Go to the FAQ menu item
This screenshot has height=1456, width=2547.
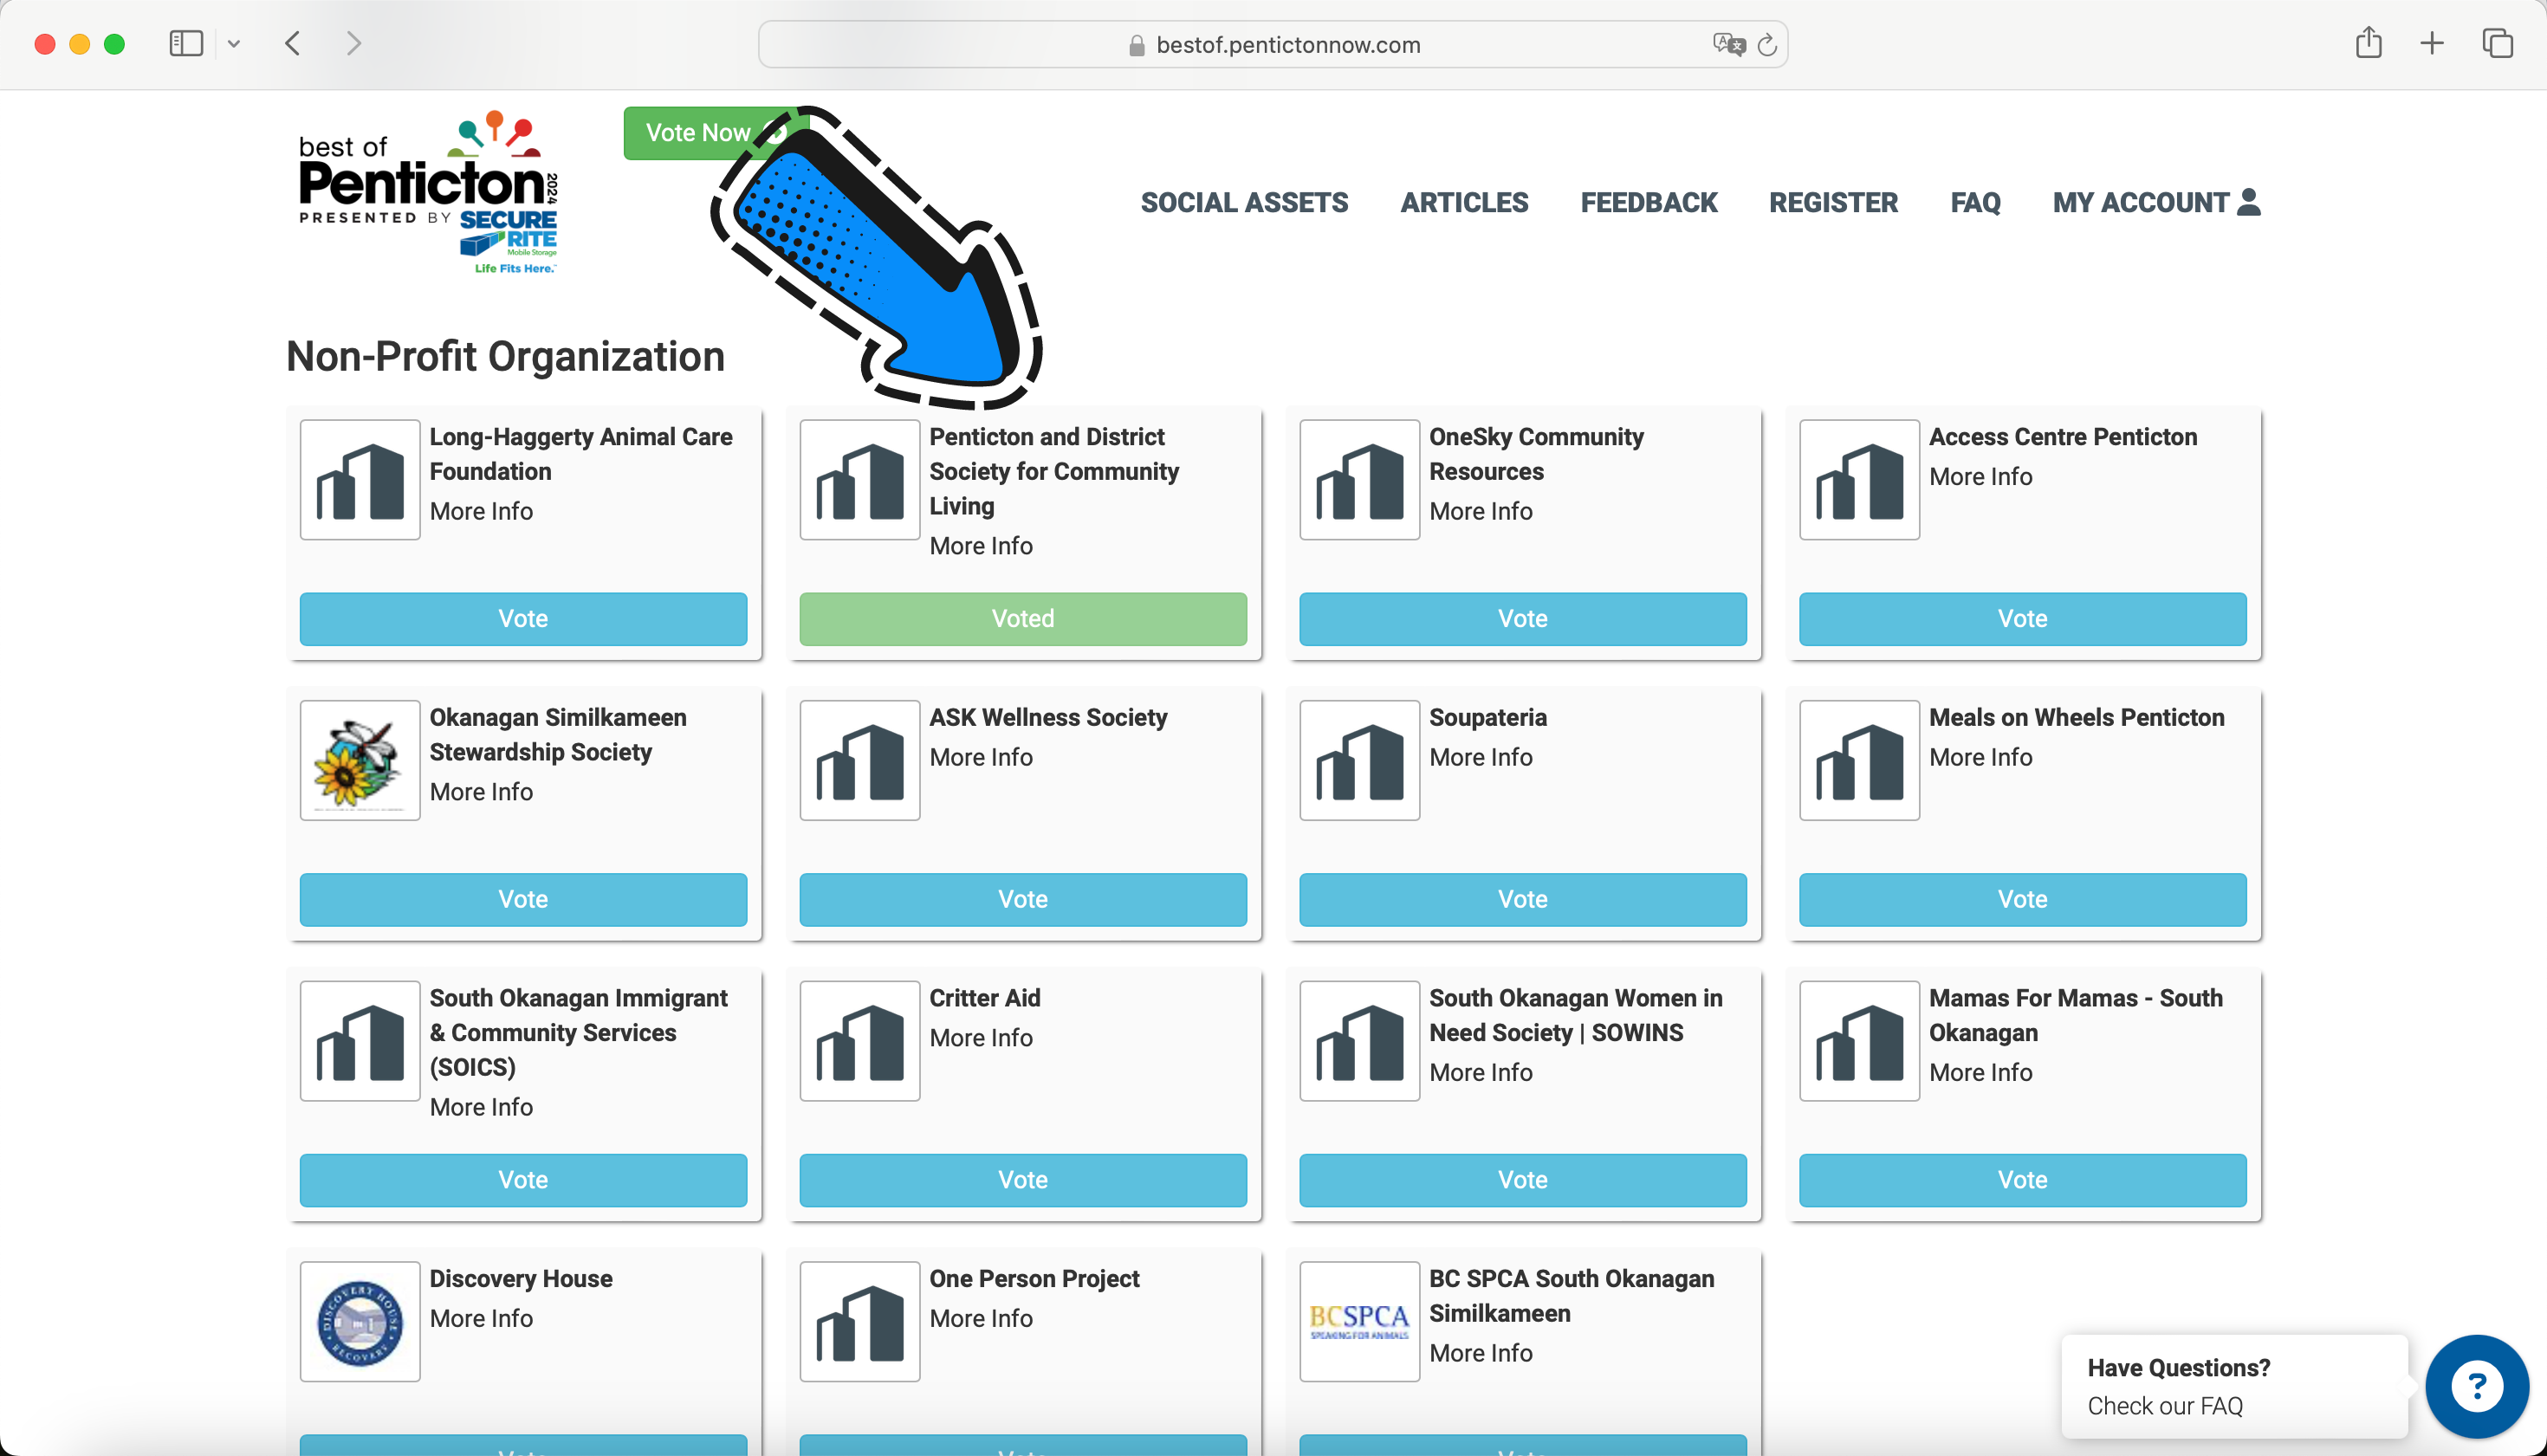pyautogui.click(x=1974, y=202)
